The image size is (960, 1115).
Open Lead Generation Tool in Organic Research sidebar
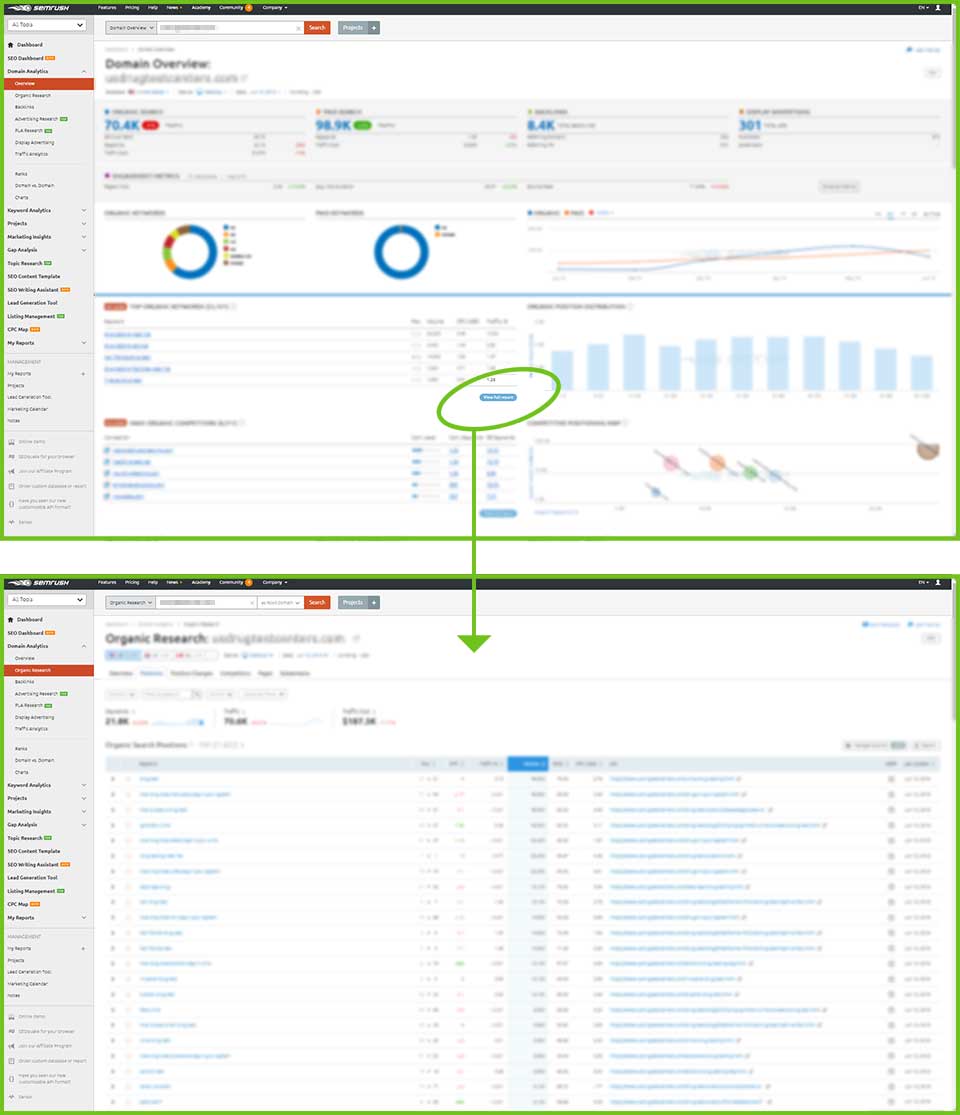coord(33,877)
